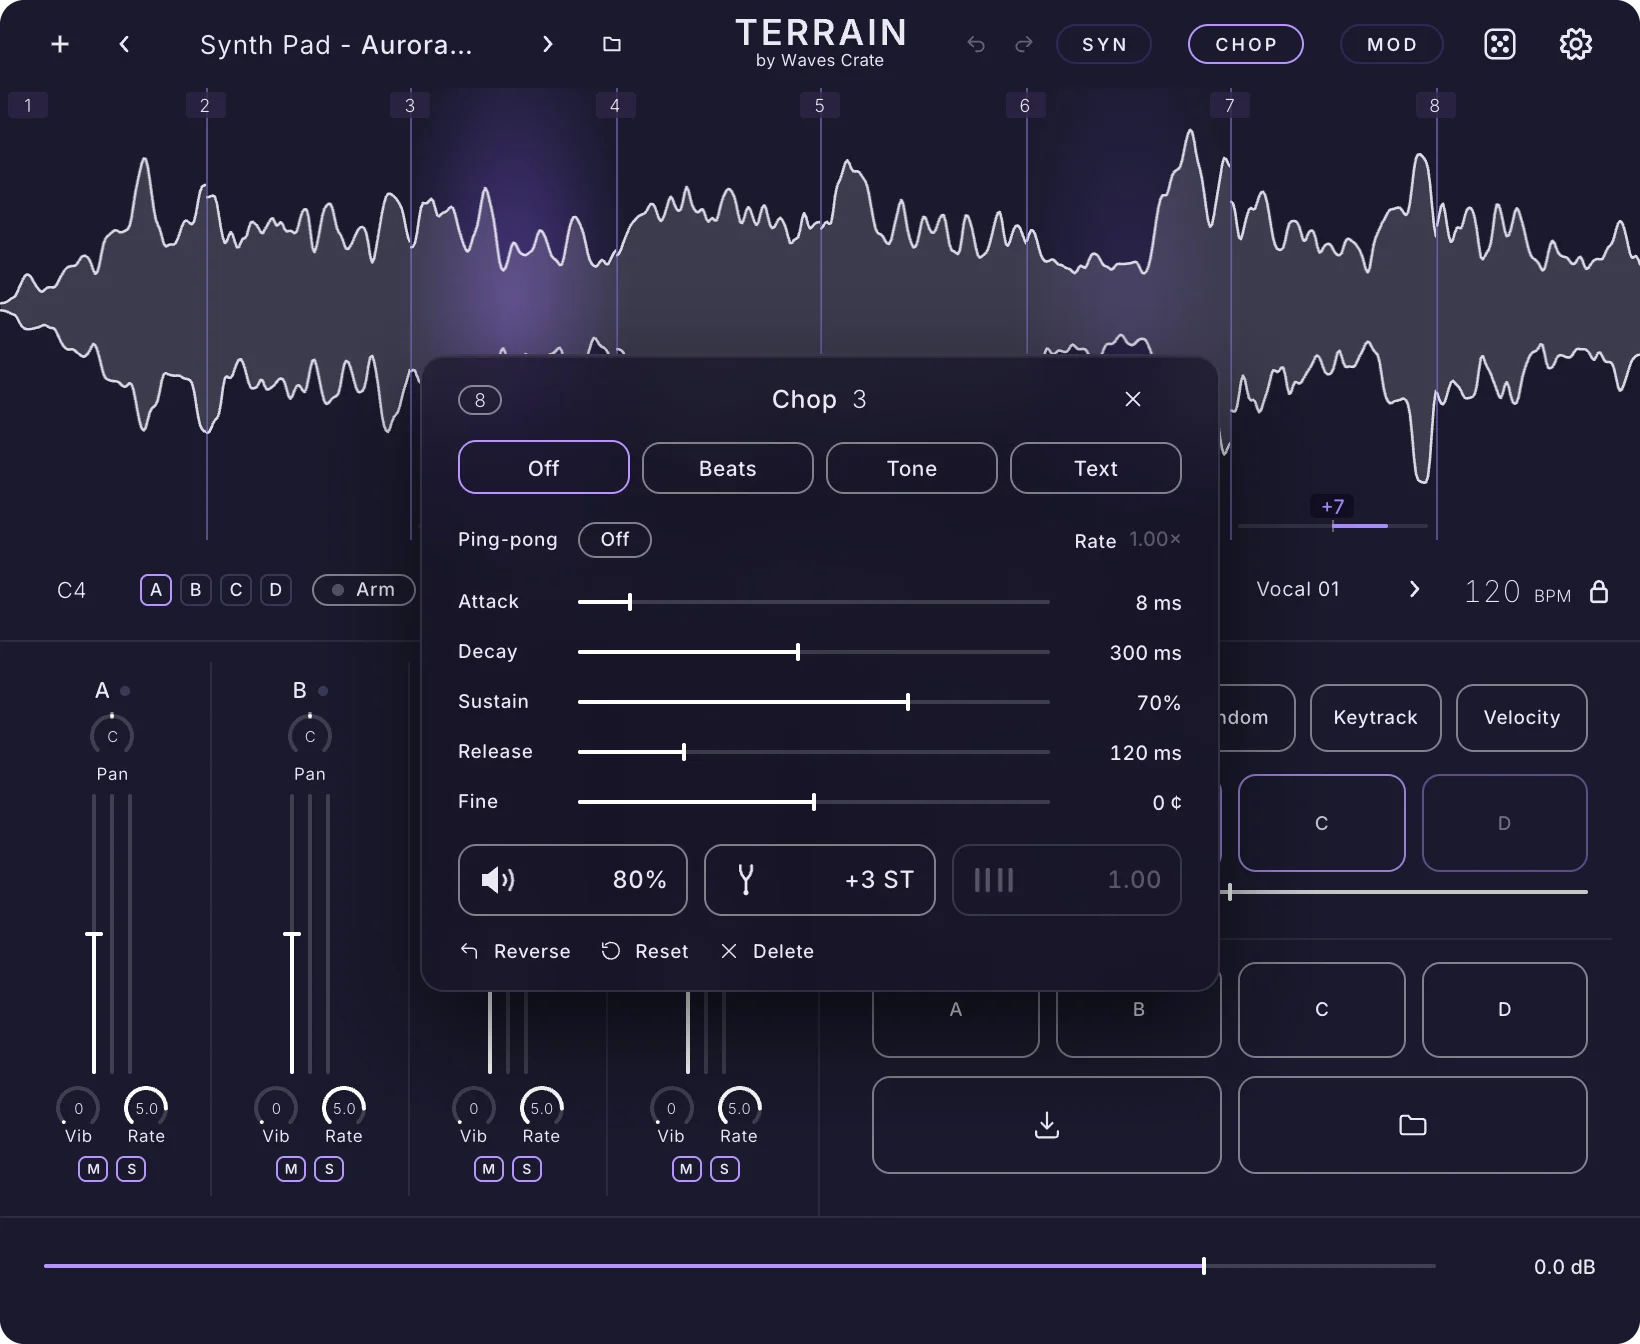Toggle Ping-pong Off switch
This screenshot has height=1344, width=1640.
pyautogui.click(x=615, y=539)
